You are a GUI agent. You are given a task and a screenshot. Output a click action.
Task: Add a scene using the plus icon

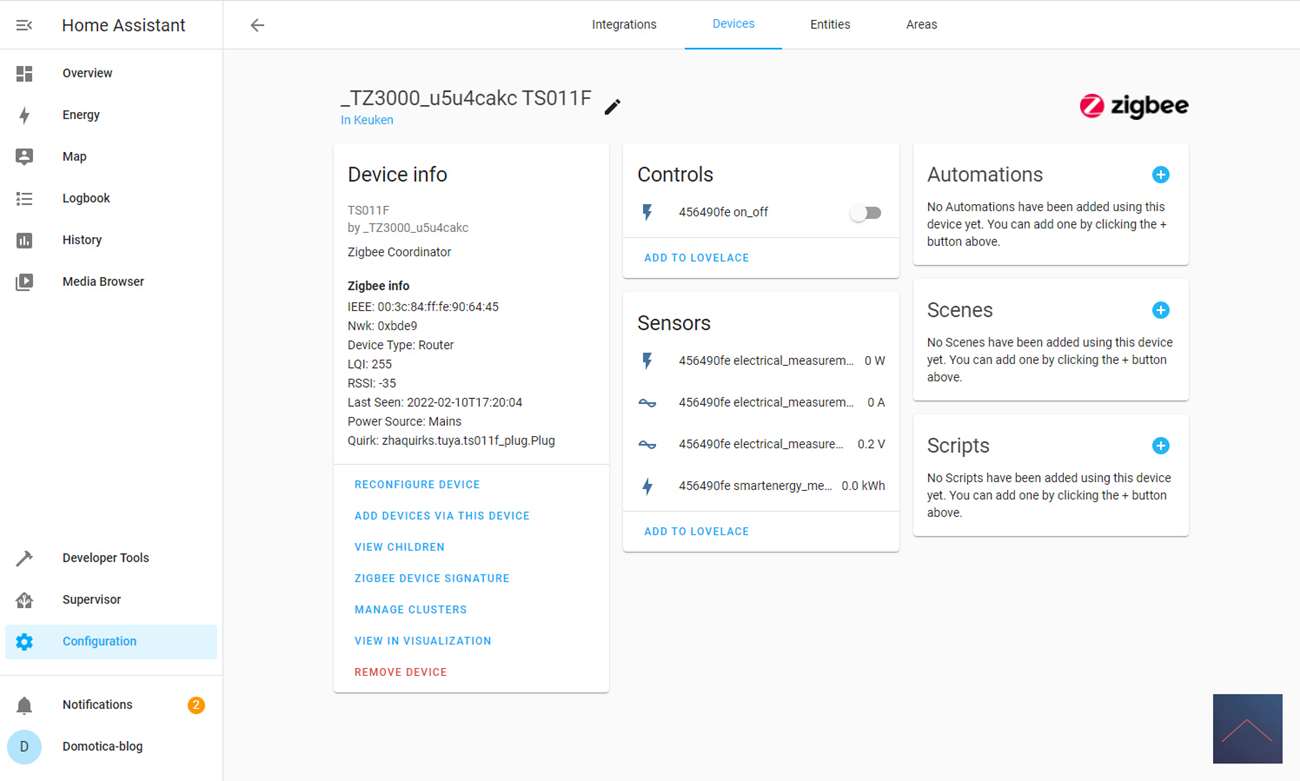tap(1160, 310)
